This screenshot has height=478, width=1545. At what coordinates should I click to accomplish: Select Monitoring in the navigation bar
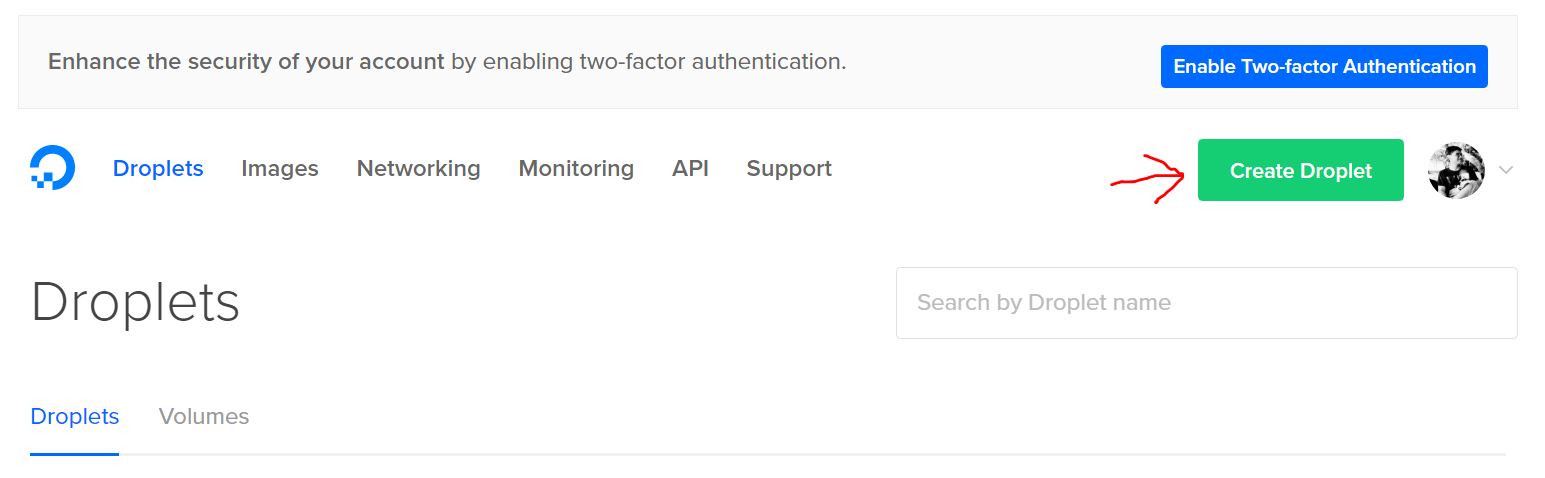[576, 168]
